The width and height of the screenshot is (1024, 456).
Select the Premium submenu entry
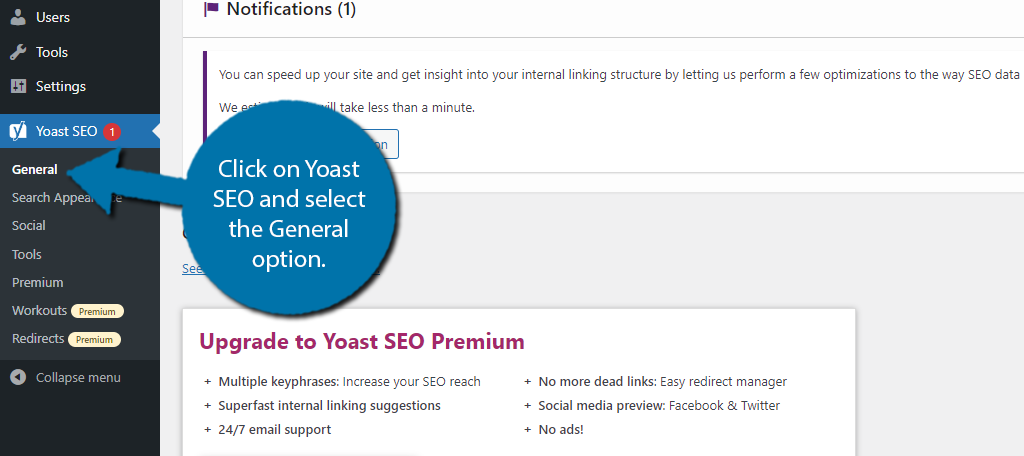pyautogui.click(x=37, y=283)
